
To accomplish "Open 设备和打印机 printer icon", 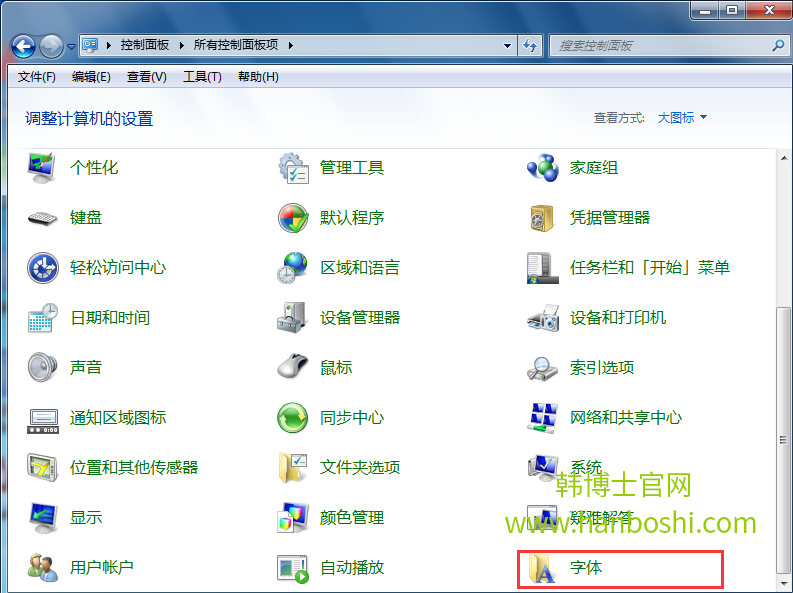I will 543,317.
